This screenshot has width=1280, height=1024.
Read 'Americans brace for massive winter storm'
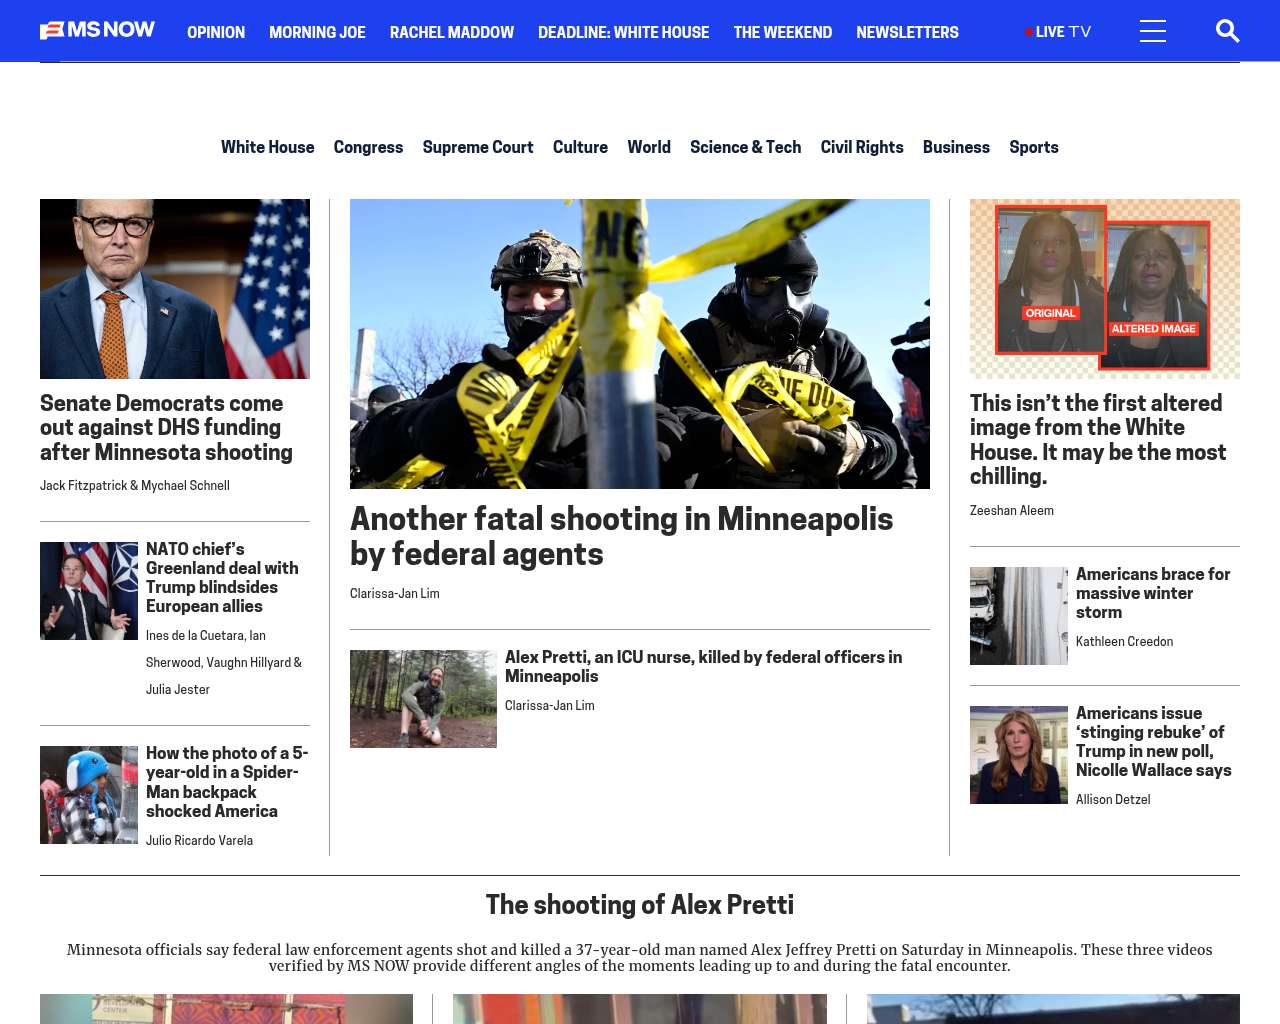click(x=1152, y=593)
